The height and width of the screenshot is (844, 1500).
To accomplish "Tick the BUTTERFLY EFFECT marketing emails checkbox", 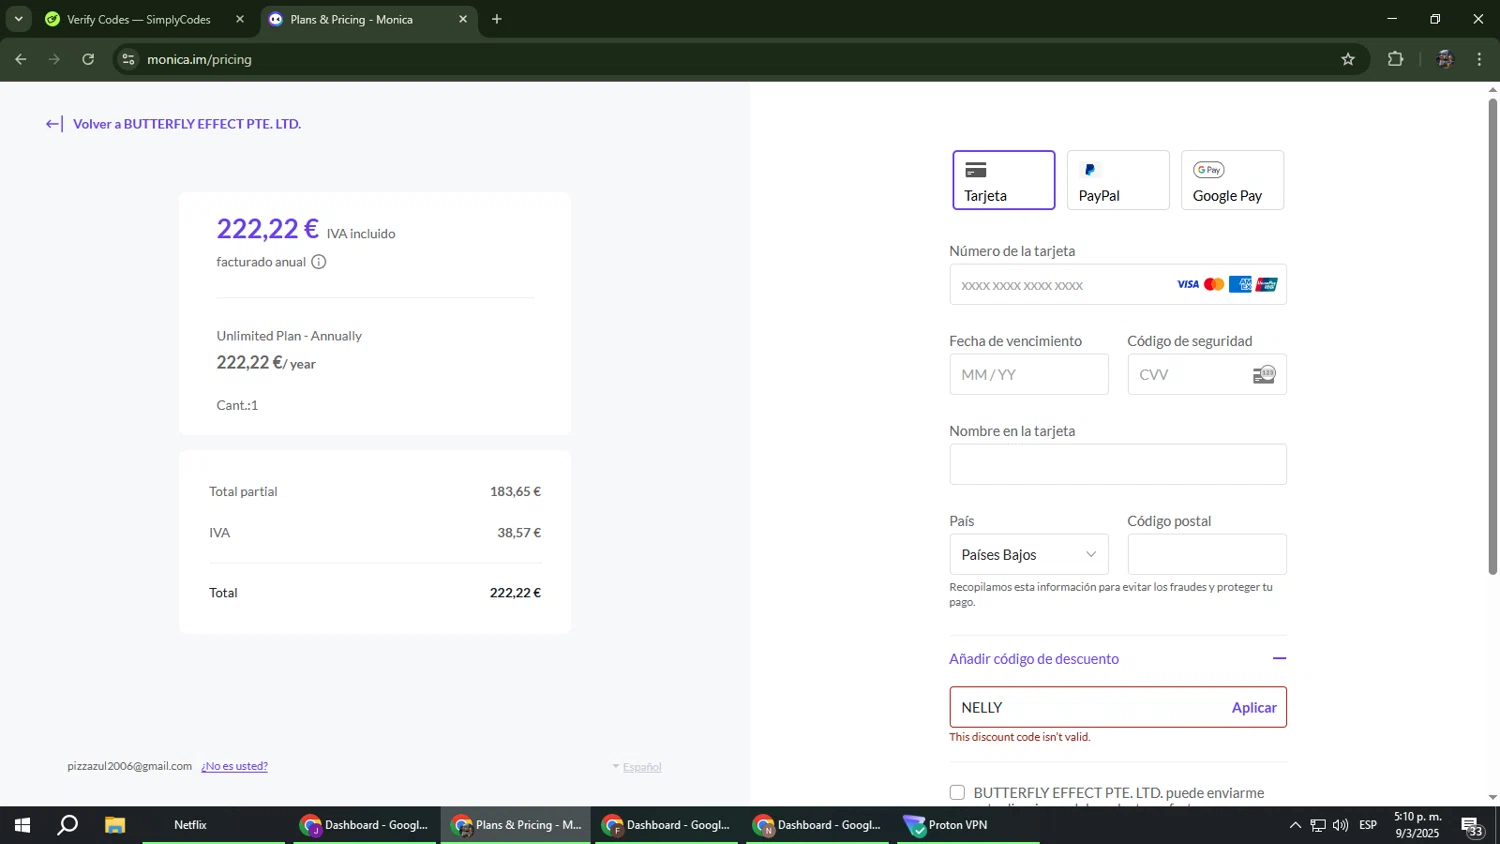I will [957, 793].
